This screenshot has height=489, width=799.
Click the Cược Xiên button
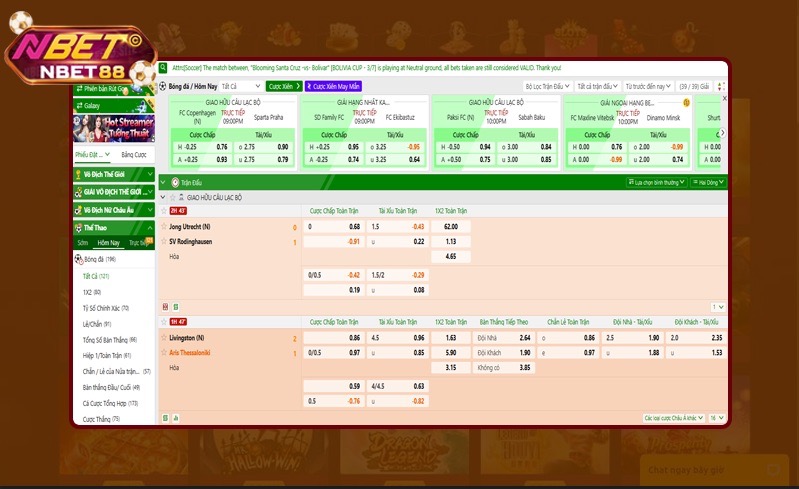(x=284, y=87)
